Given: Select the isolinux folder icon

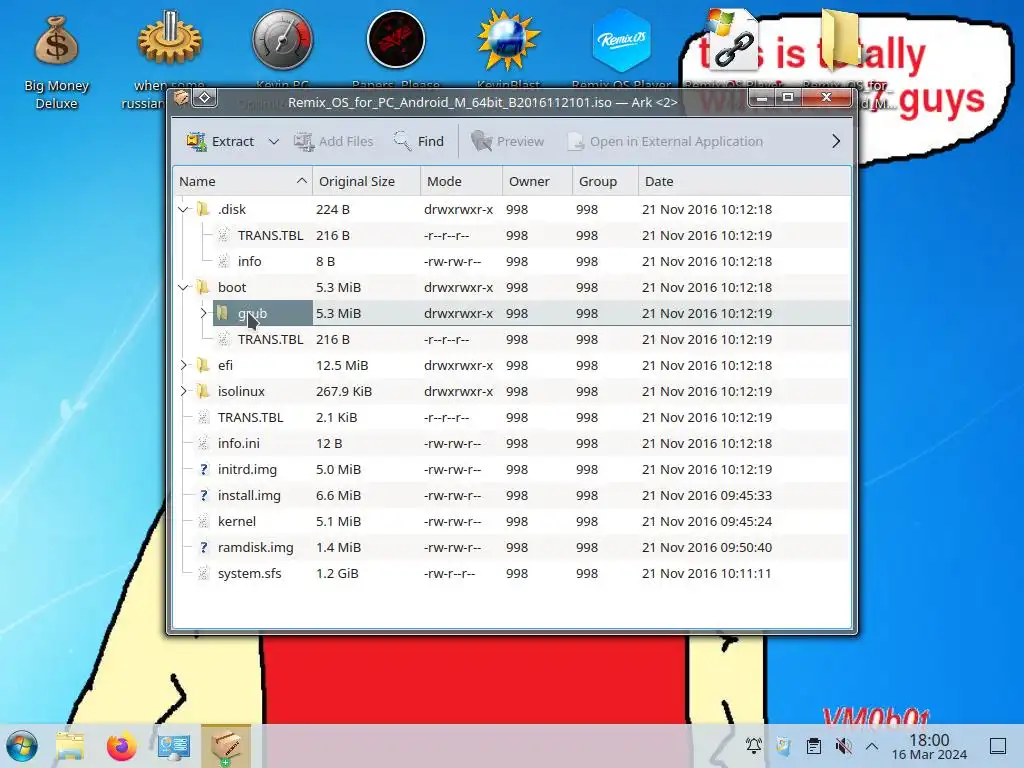Looking at the screenshot, I should (x=203, y=391).
